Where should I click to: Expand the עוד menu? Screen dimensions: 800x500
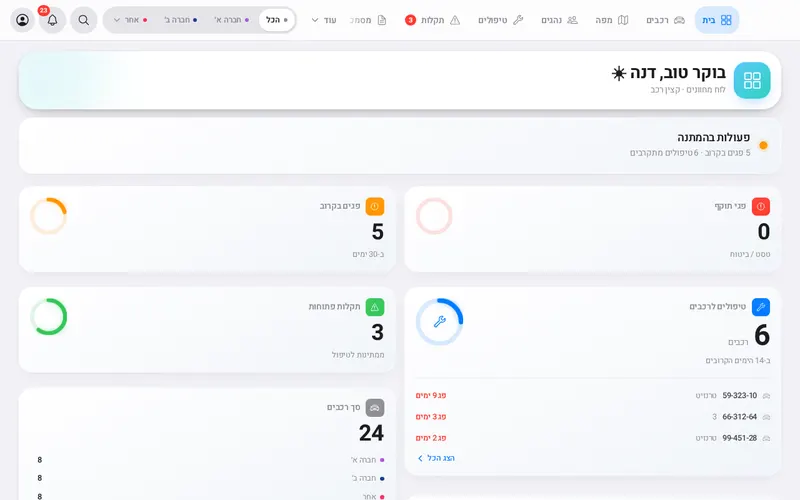[x=323, y=20]
